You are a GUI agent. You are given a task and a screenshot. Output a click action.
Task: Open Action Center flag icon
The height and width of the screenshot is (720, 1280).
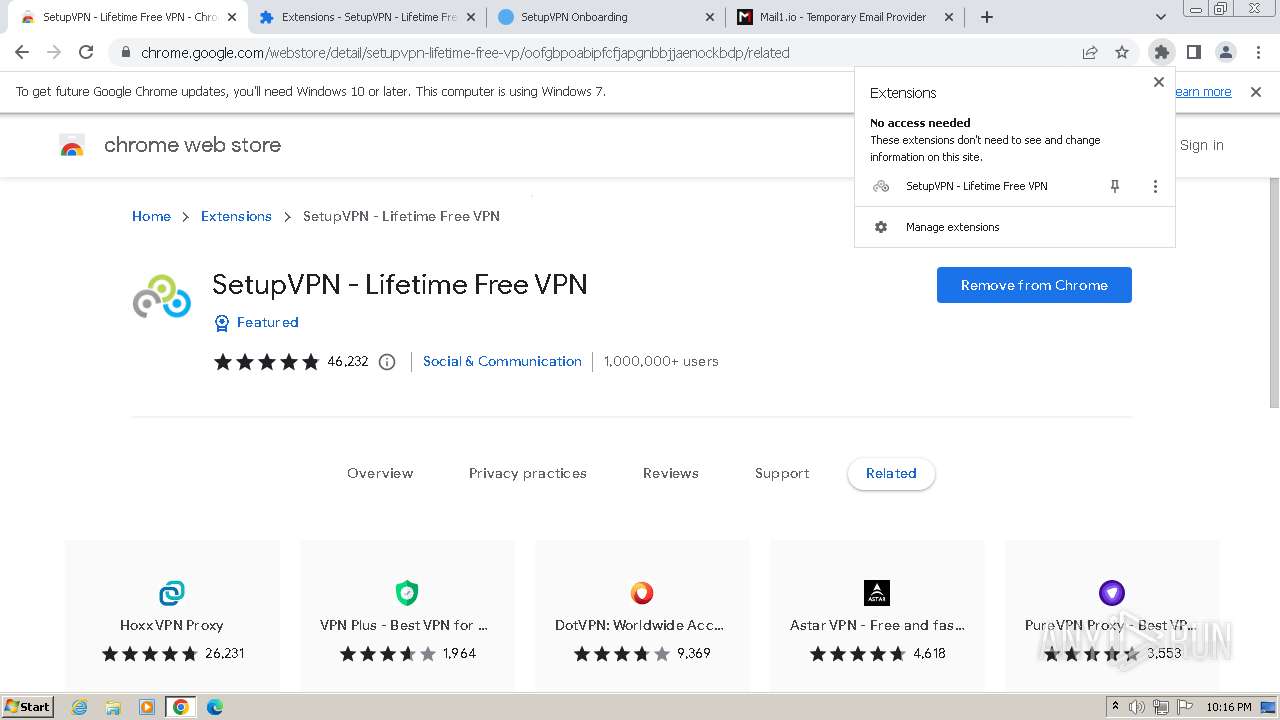coord(1185,707)
